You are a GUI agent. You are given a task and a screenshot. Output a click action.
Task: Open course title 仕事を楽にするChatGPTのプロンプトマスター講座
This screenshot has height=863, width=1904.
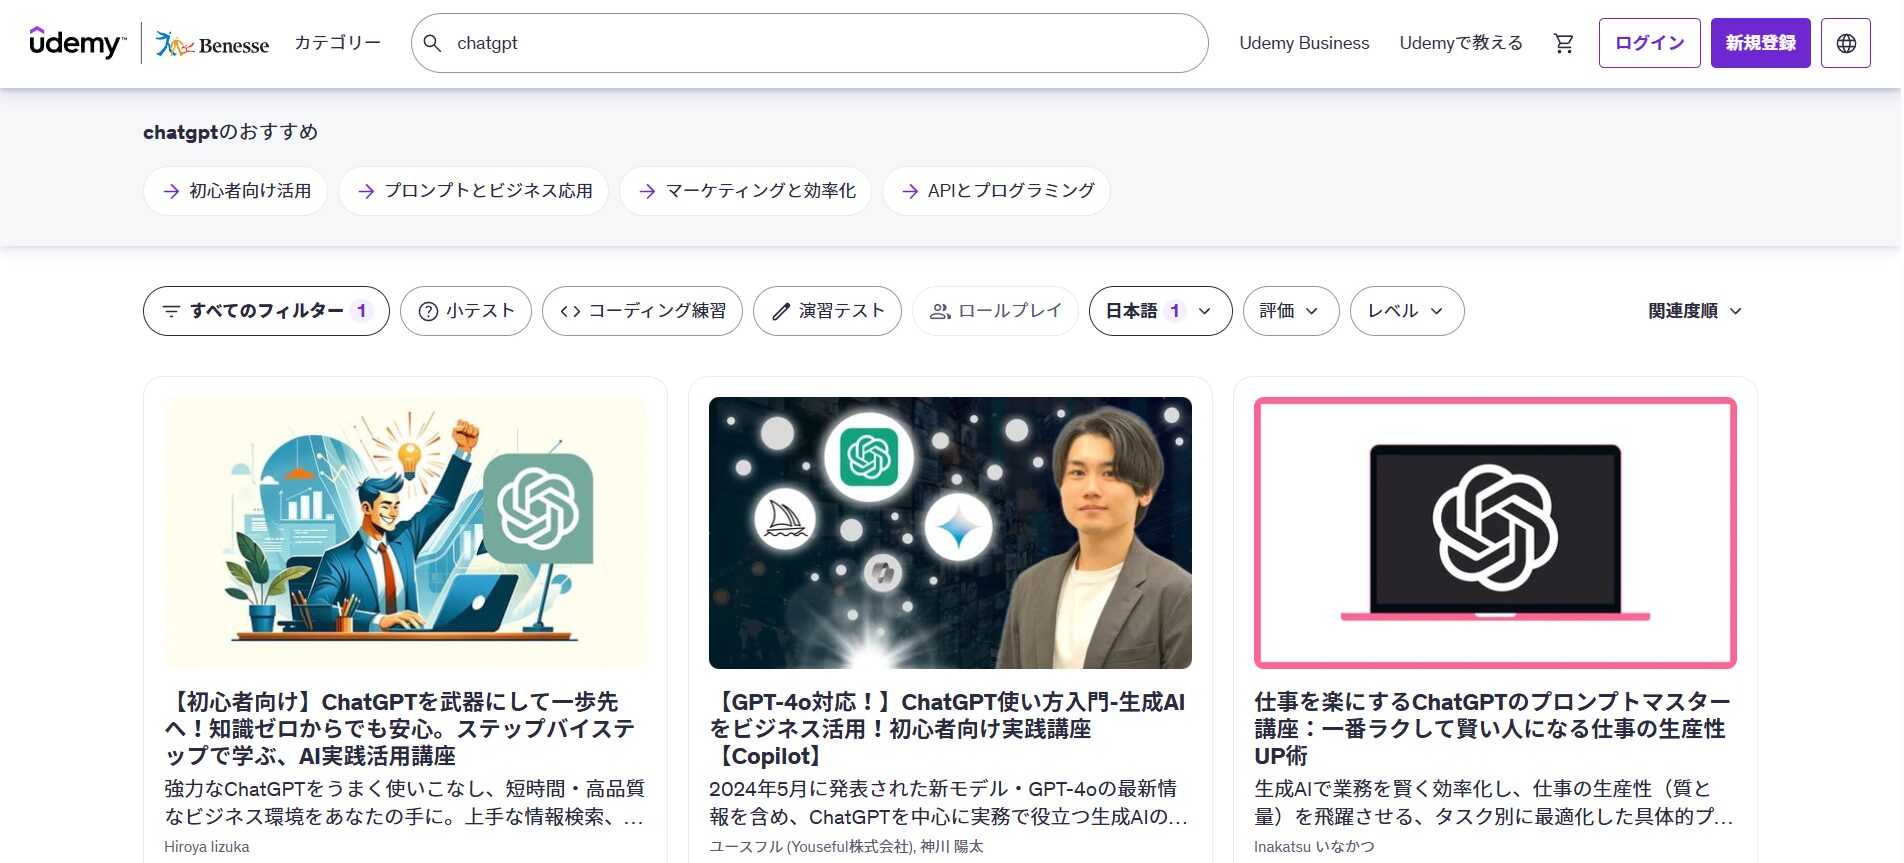pyautogui.click(x=1492, y=729)
